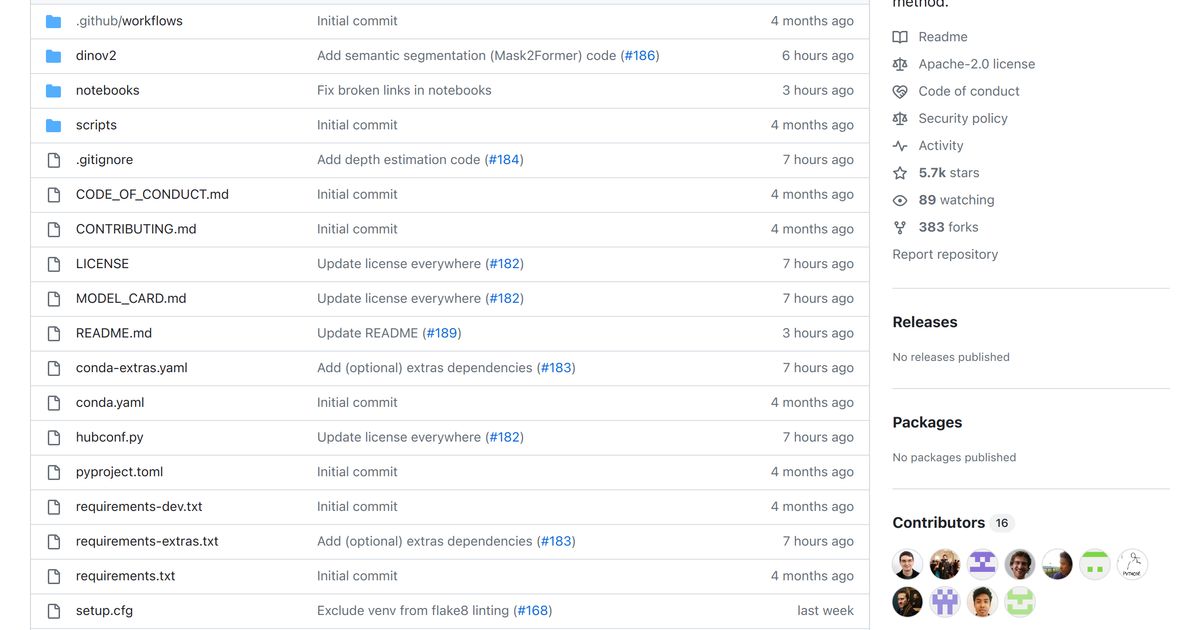The width and height of the screenshot is (1200, 630).
Task: Click the file icon next to README.md
Action: pos(53,333)
